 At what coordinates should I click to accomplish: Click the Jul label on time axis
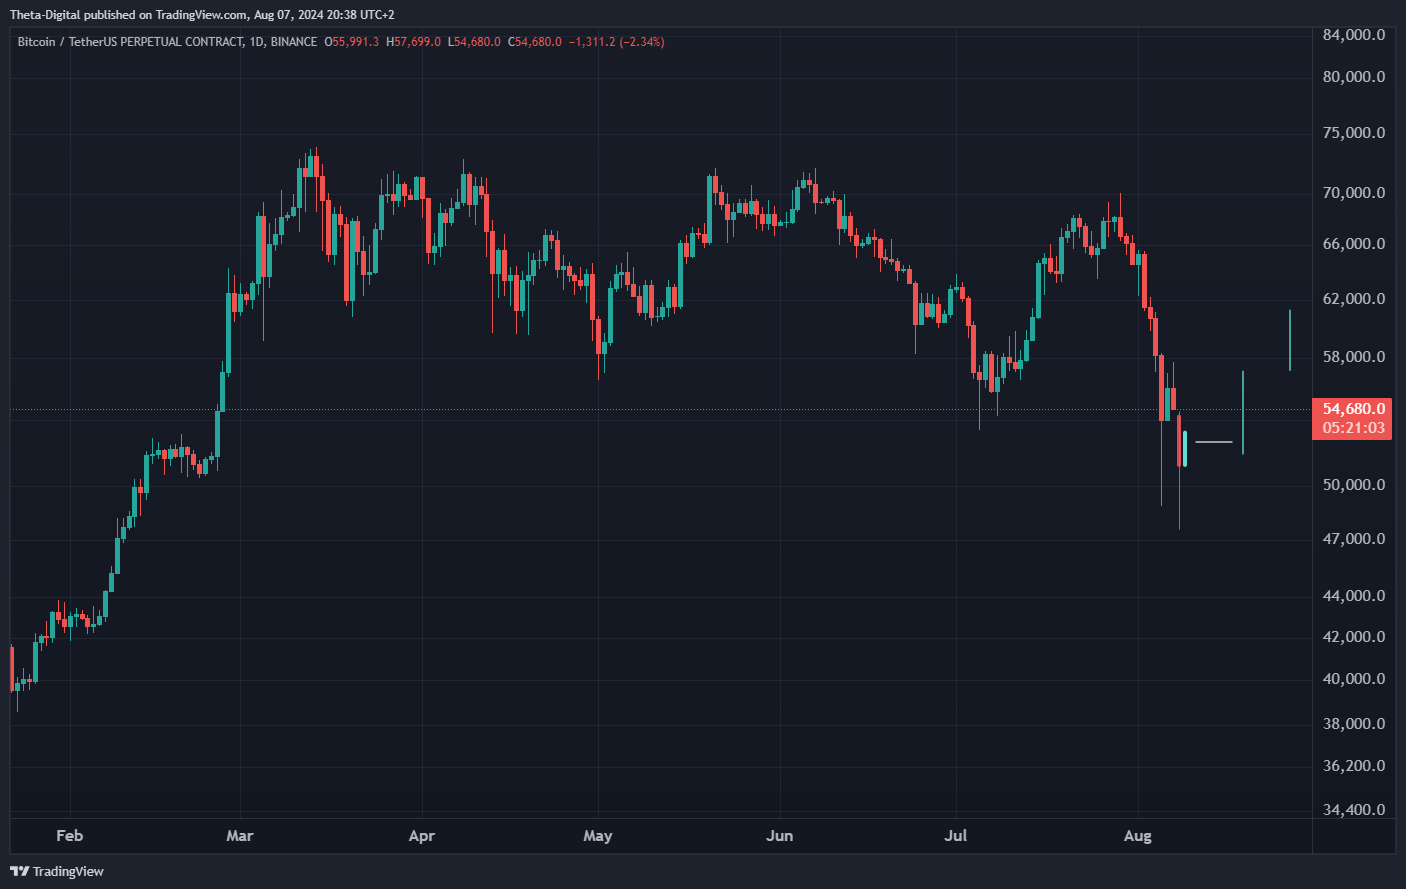click(956, 836)
